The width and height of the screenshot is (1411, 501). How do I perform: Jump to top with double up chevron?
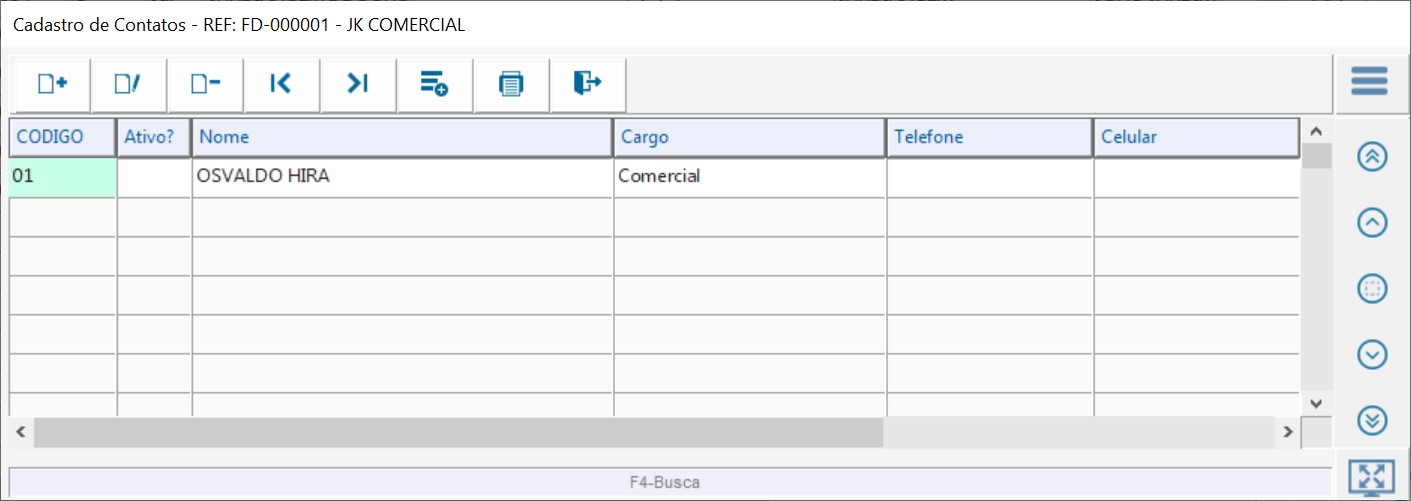1372,158
